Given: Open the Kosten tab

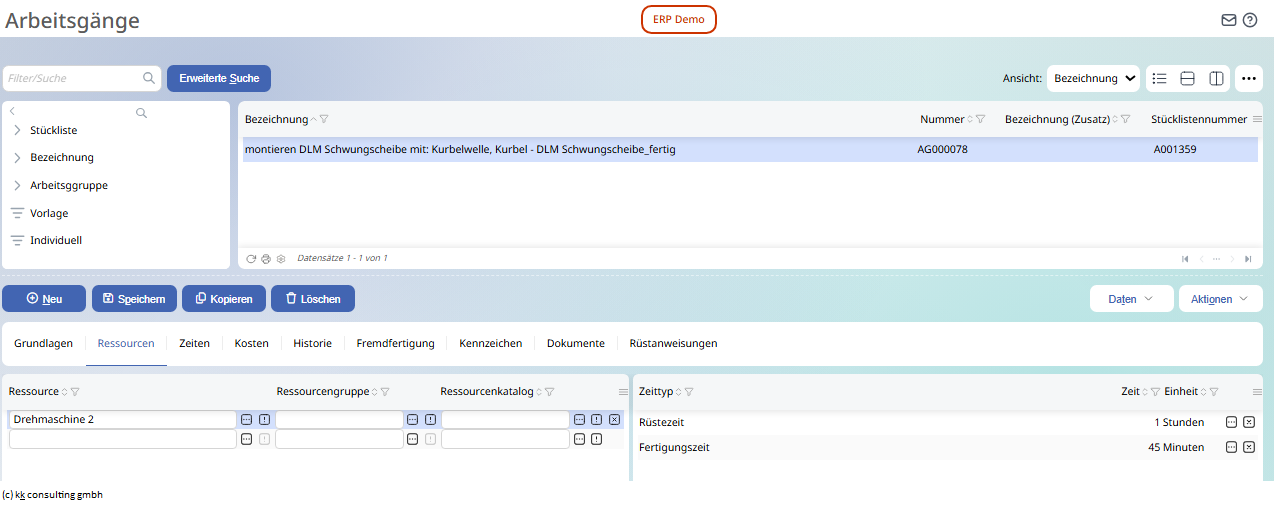Looking at the screenshot, I should click(x=252, y=343).
